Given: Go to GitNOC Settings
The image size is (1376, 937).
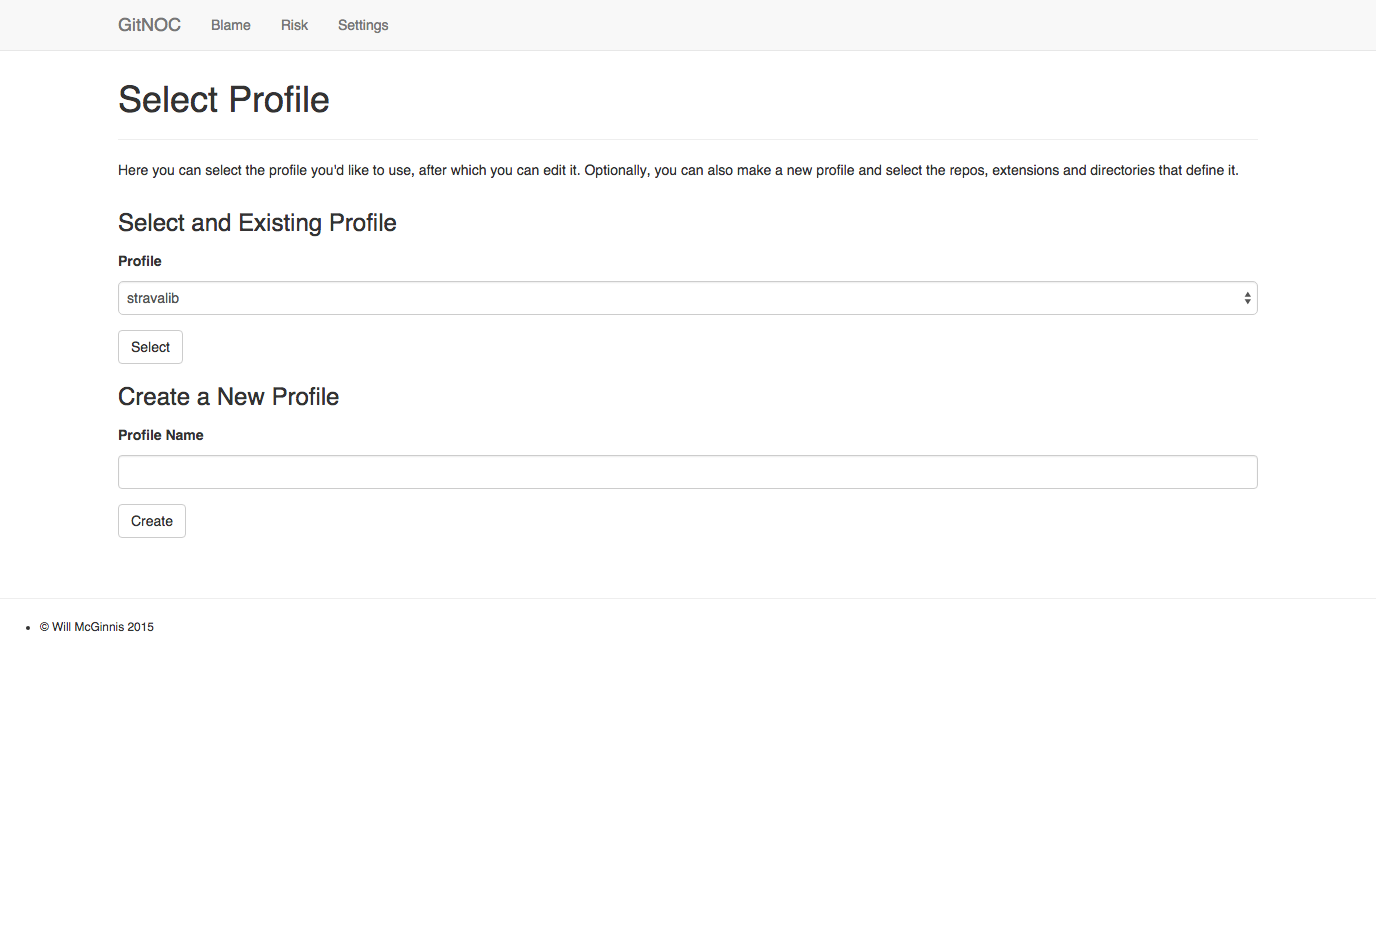Looking at the screenshot, I should pyautogui.click(x=362, y=25).
